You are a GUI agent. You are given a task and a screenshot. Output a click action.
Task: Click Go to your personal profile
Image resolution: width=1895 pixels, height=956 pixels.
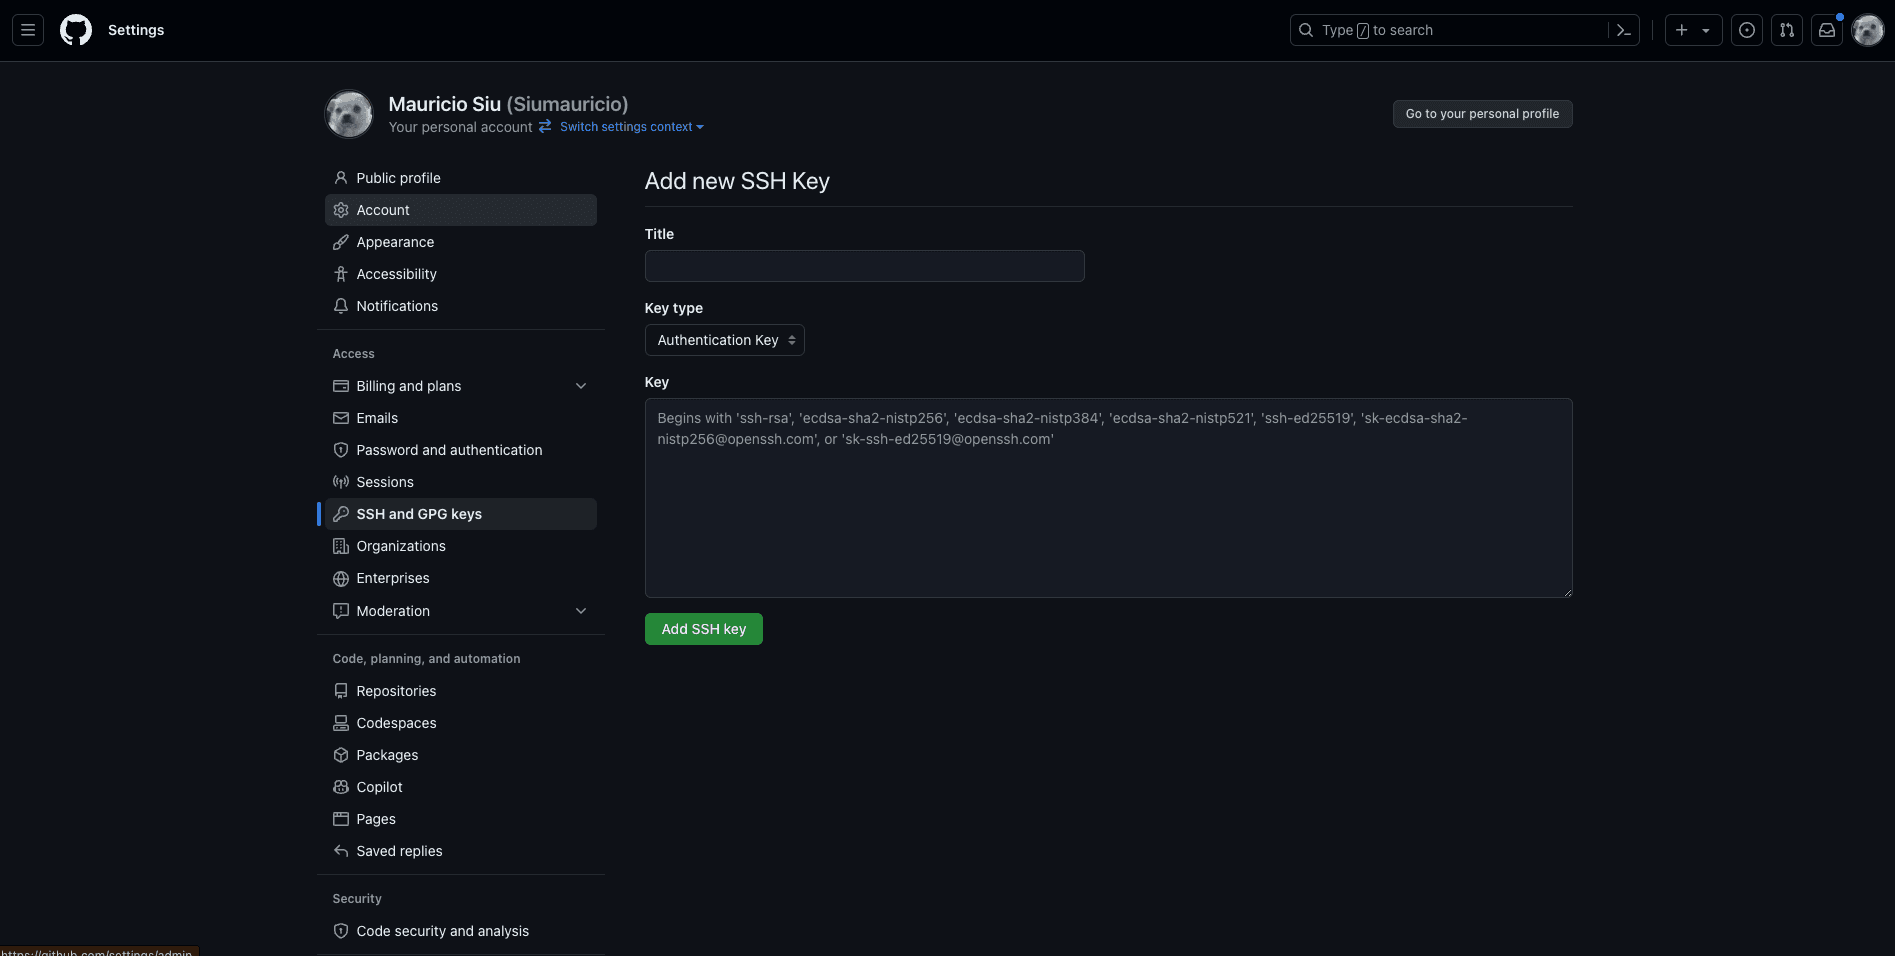pos(1481,114)
